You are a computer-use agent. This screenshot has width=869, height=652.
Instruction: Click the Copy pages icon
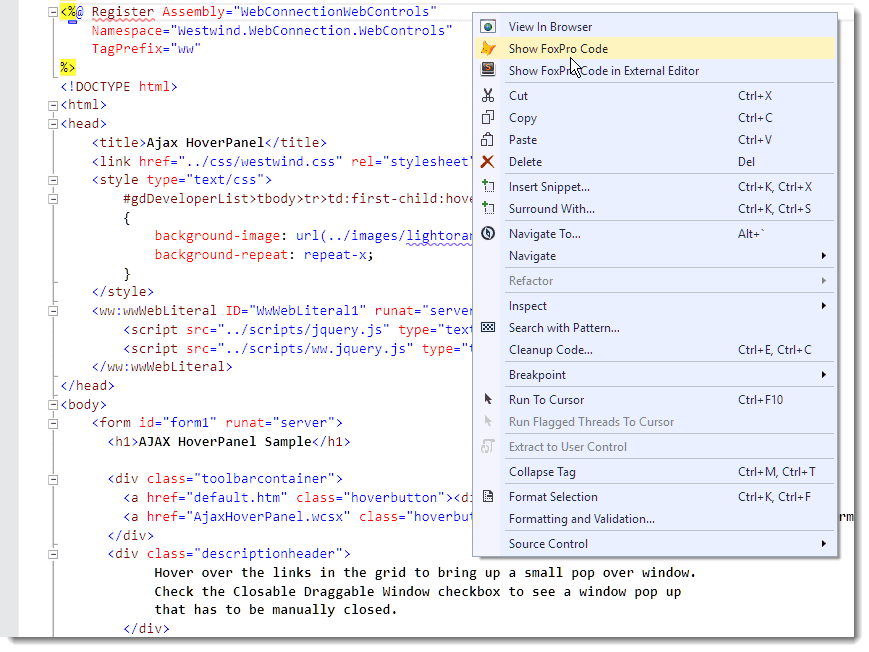488,118
